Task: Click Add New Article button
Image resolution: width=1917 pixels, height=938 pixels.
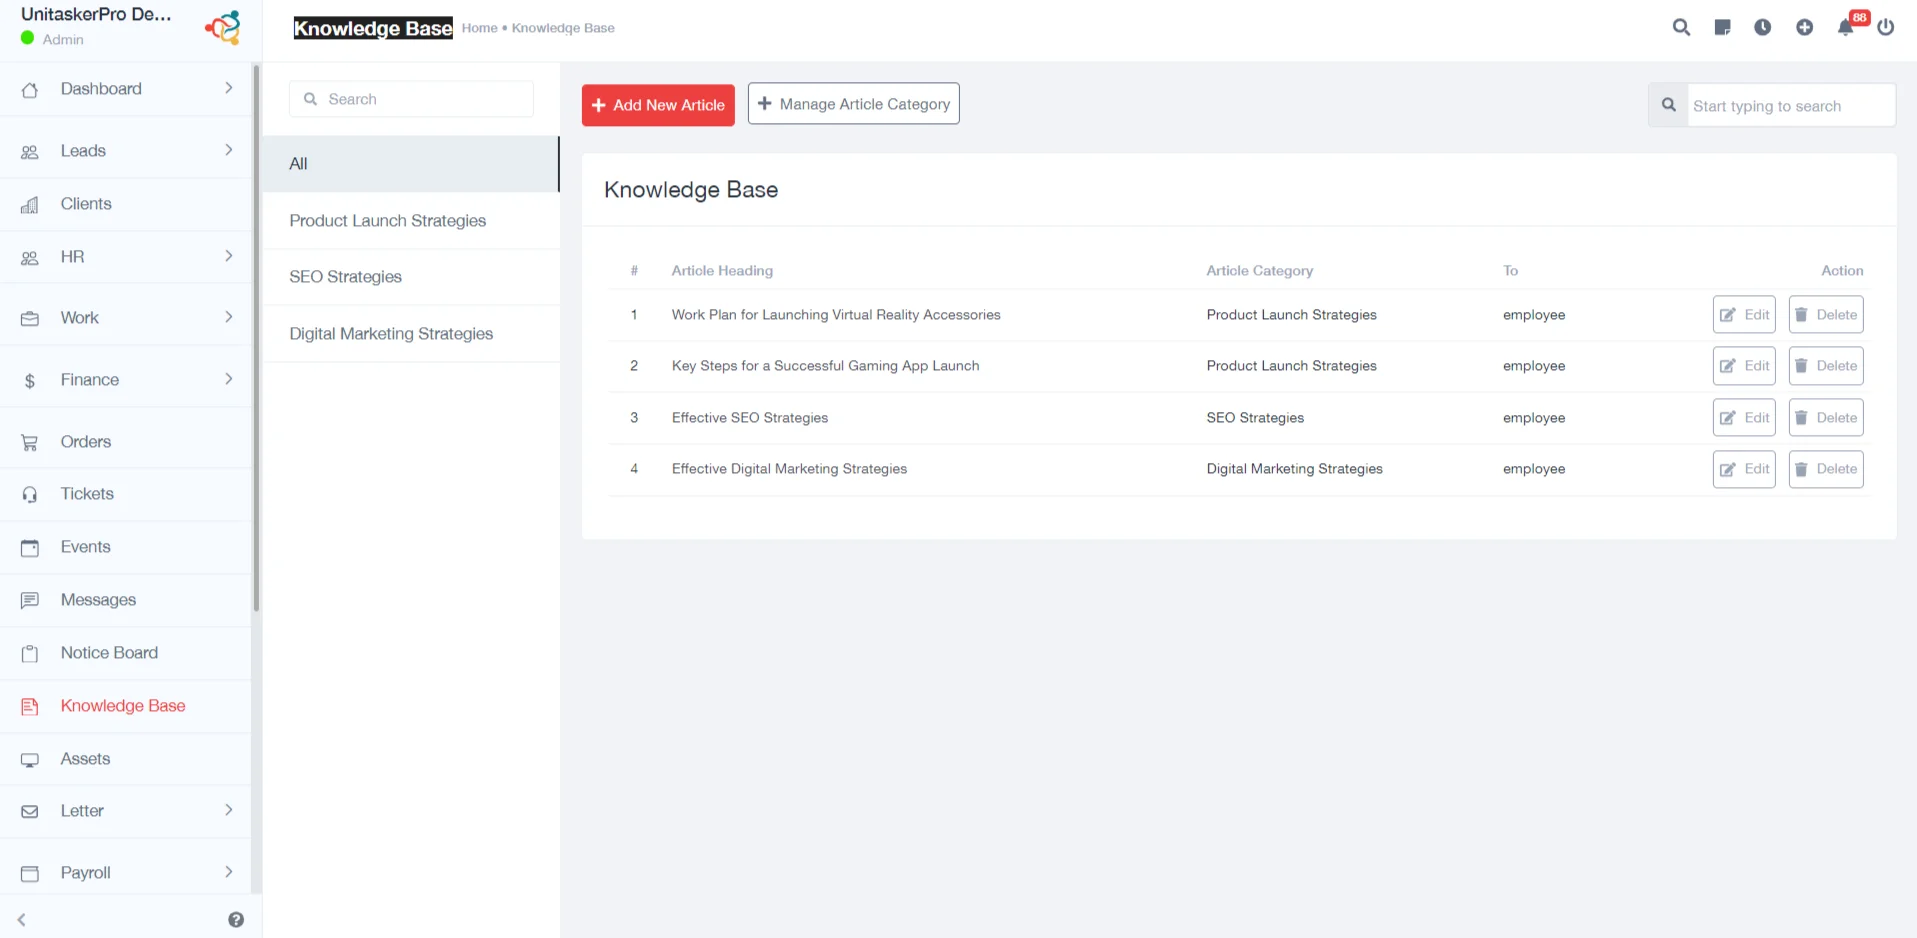Action: coord(658,105)
